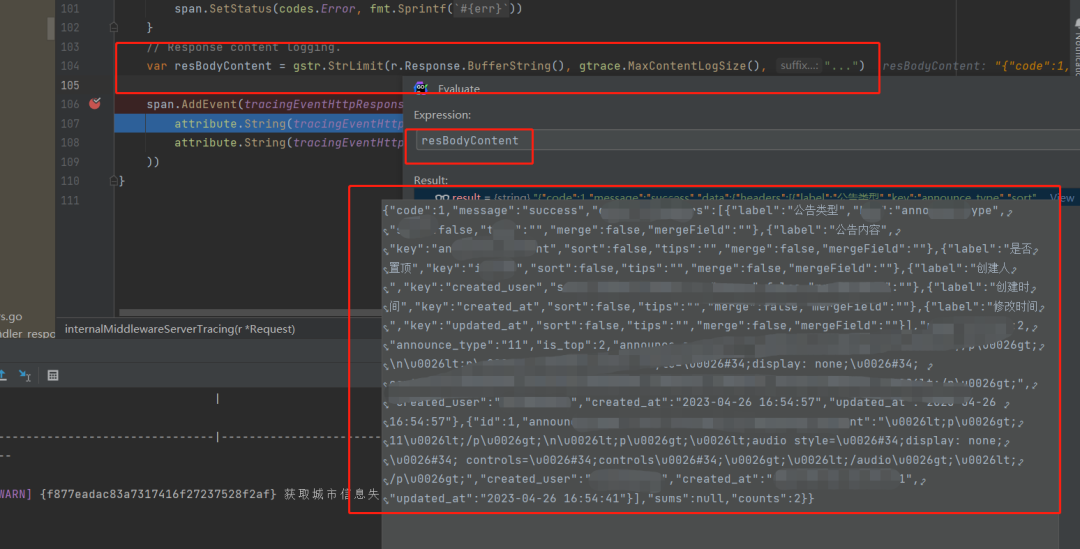This screenshot has height=549, width=1080.
Task: Click updated_at 2023-04-26 16:54:41 text in result
Action: [504, 498]
